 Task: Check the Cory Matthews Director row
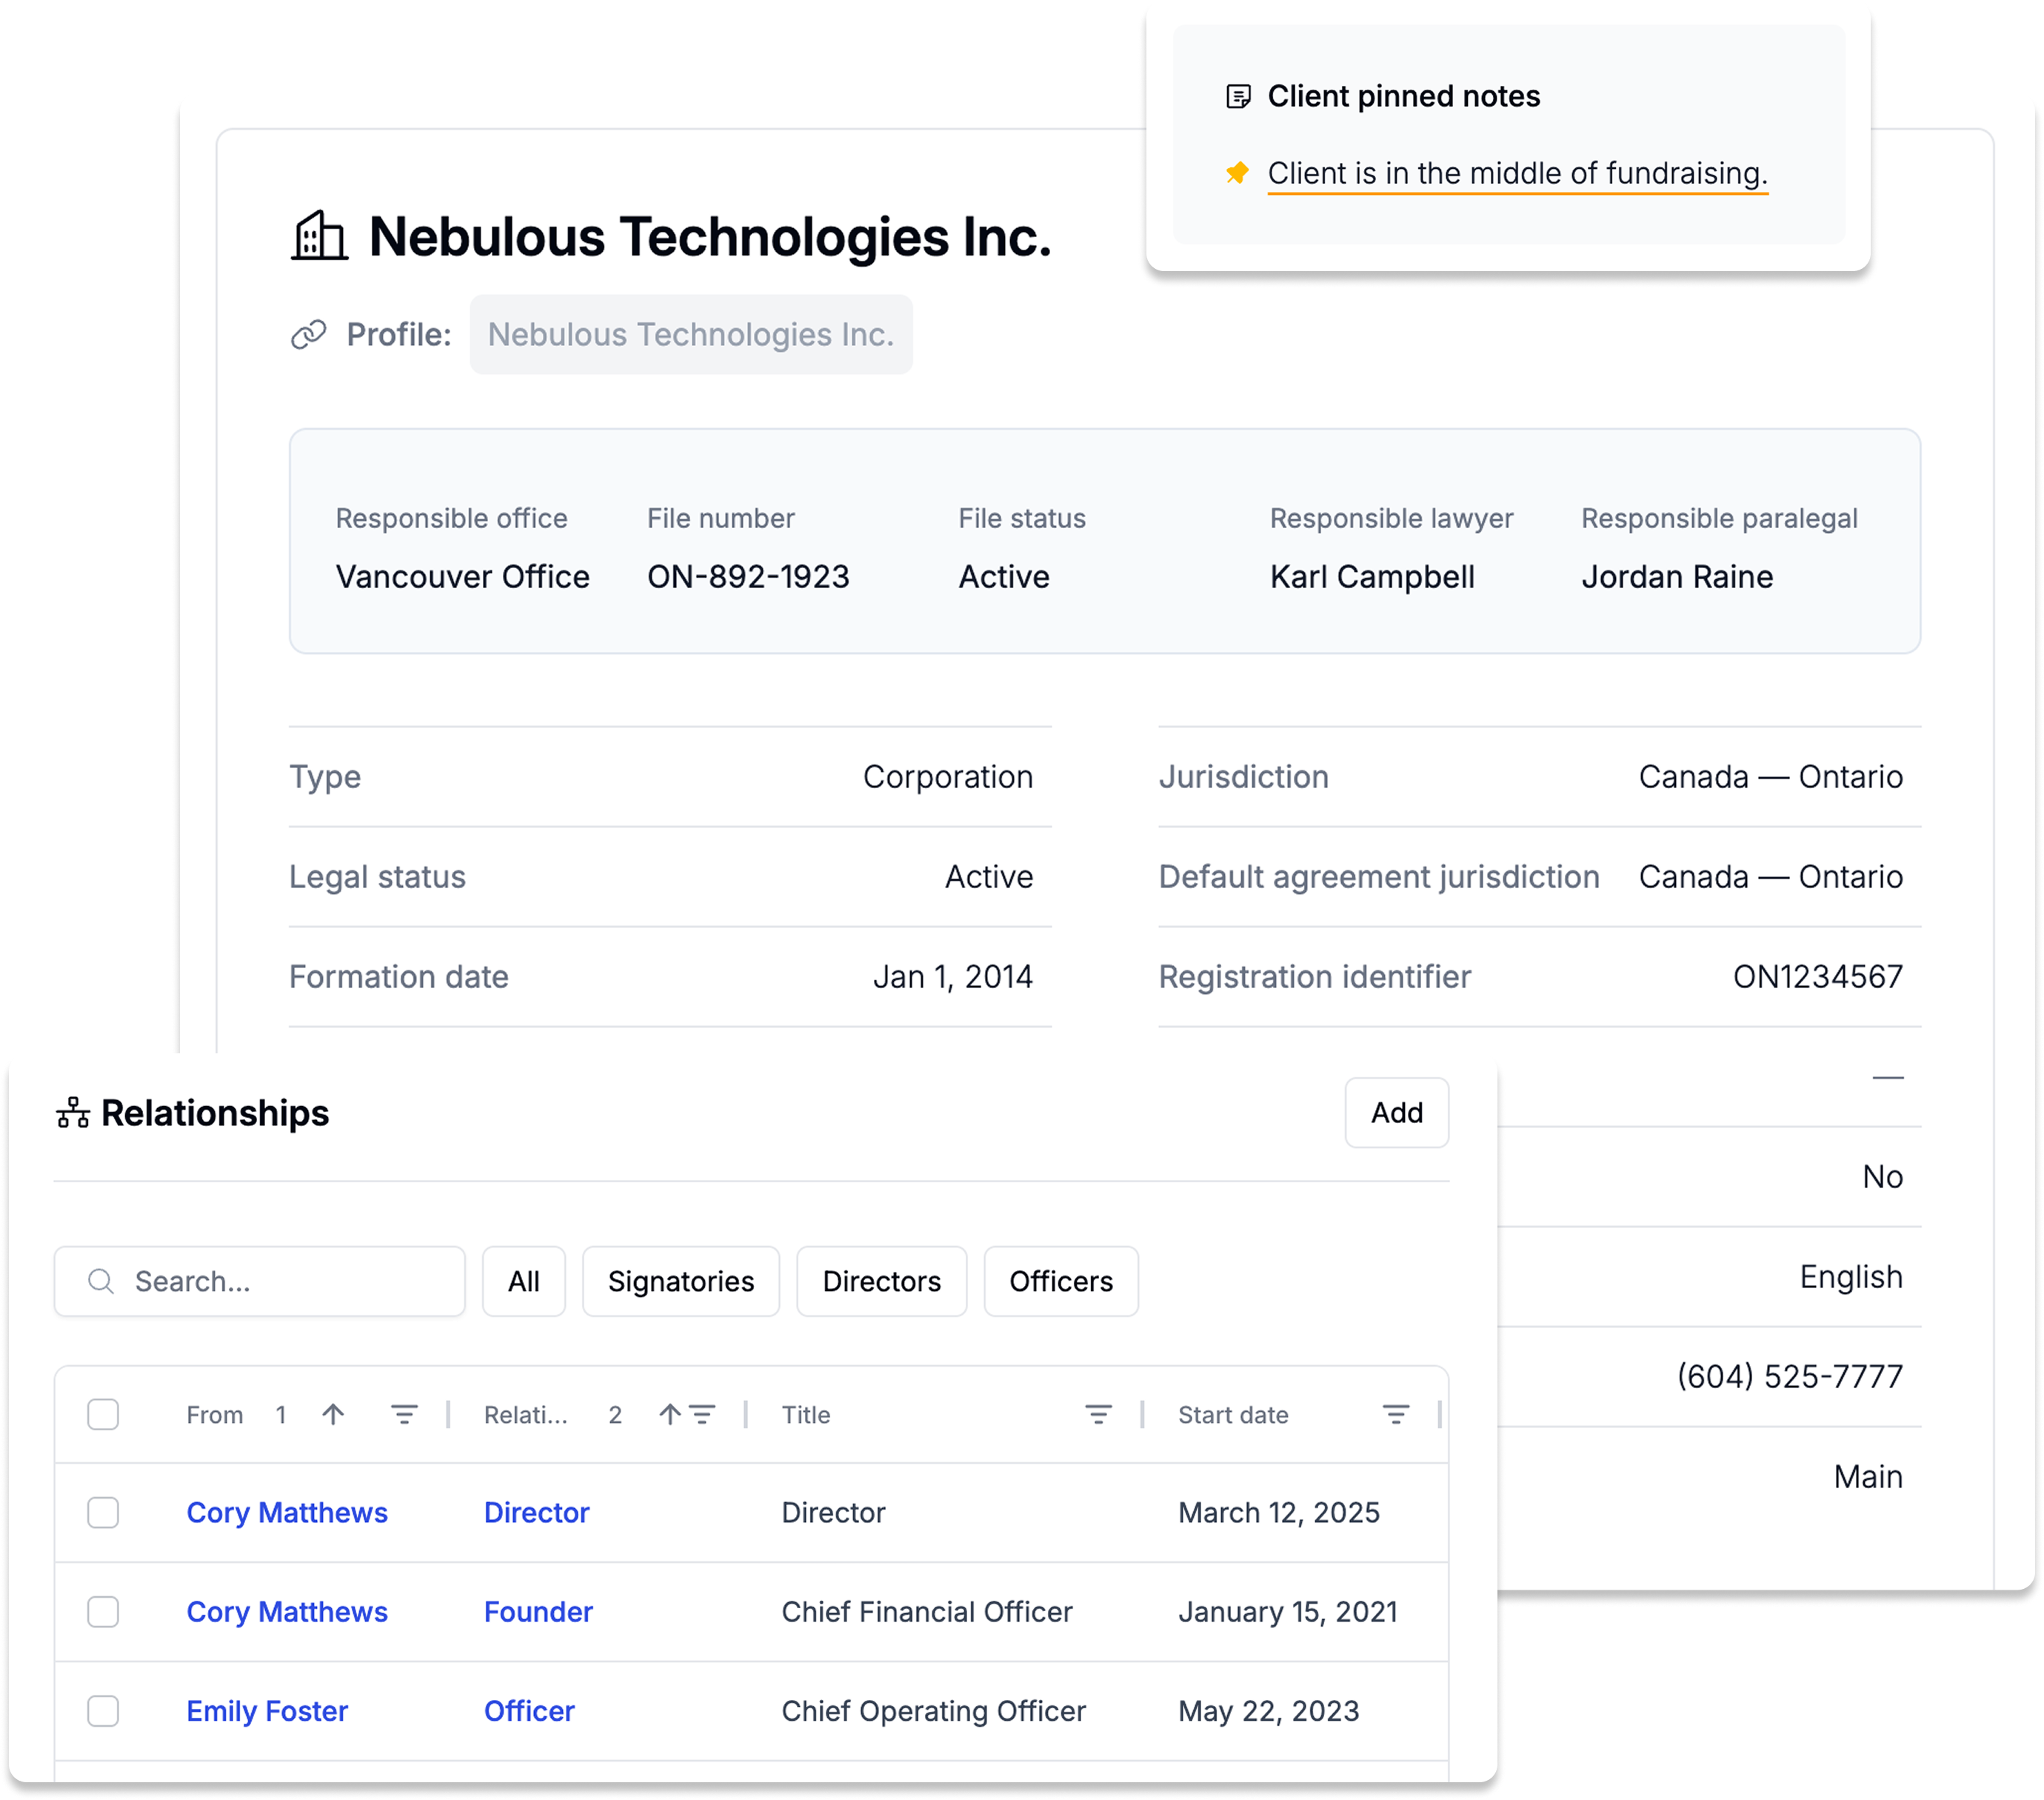click(103, 1512)
